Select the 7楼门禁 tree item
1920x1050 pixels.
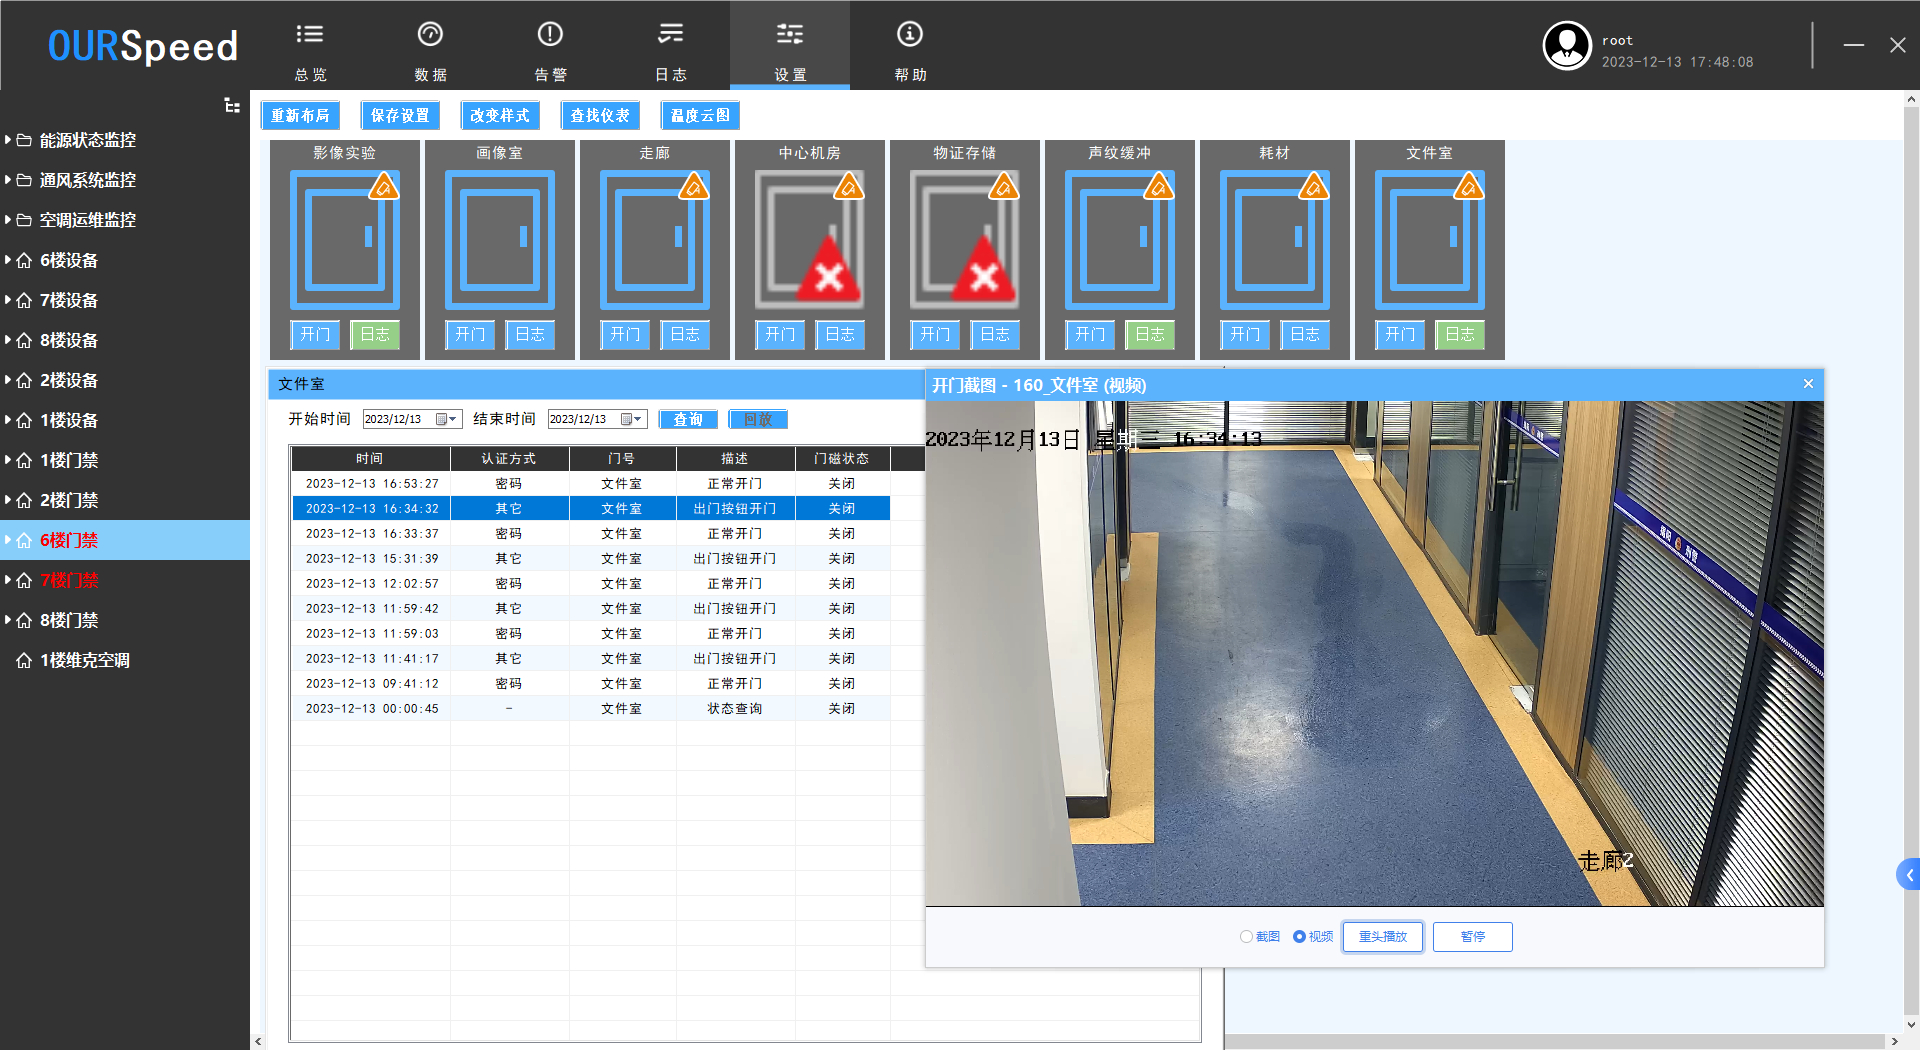tap(69, 580)
